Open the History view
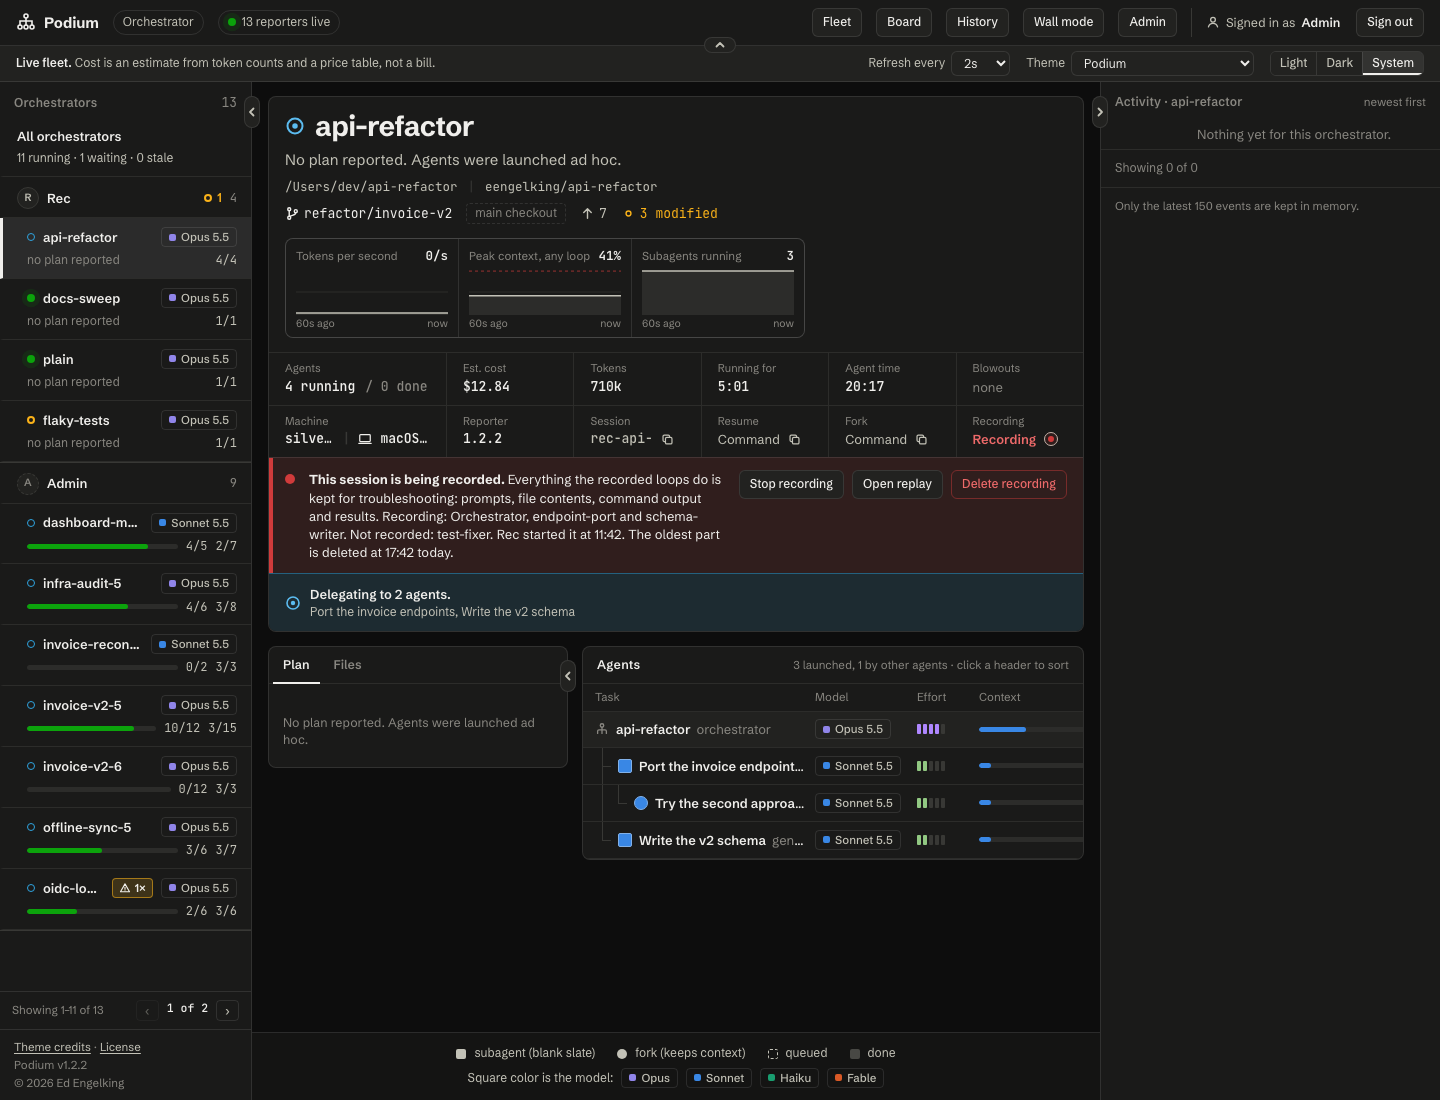Image resolution: width=1440 pixels, height=1100 pixels. 977,22
